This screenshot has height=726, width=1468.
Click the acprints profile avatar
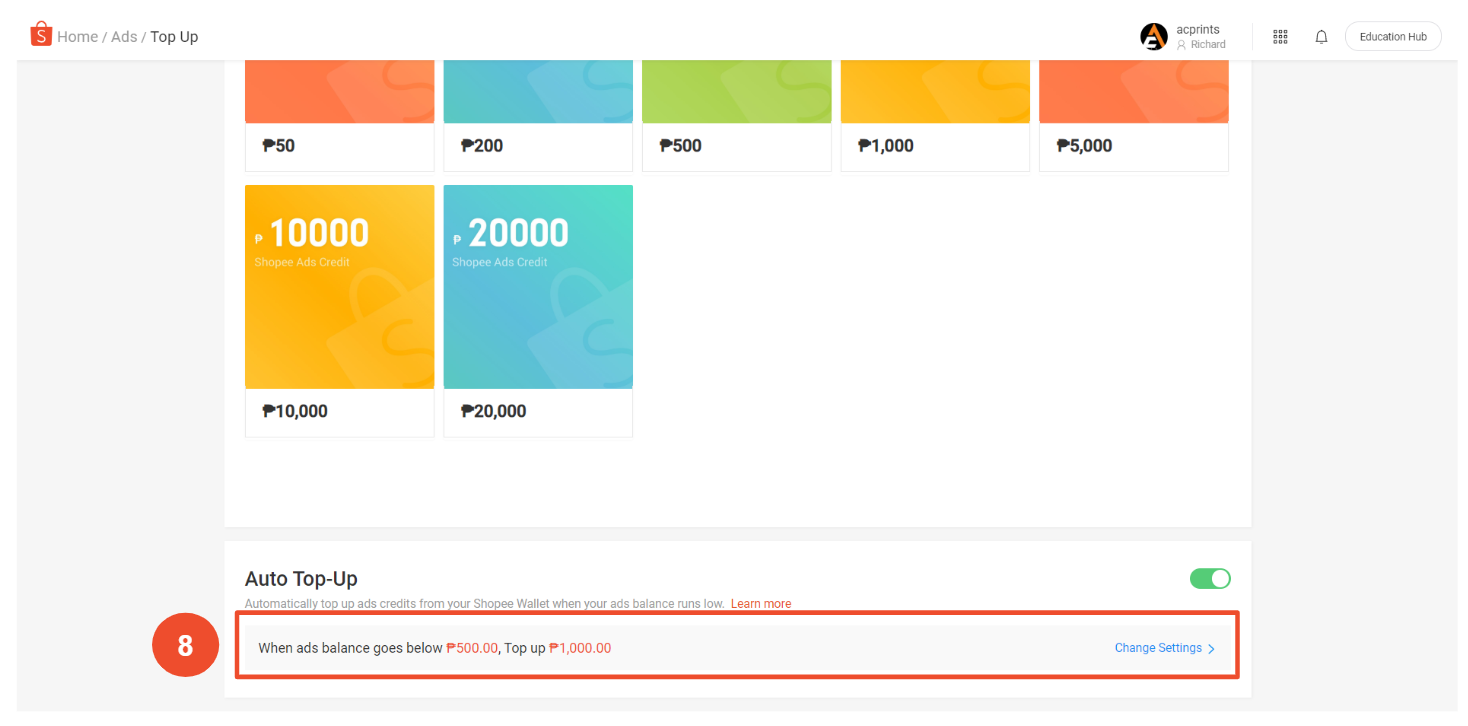tap(1153, 37)
